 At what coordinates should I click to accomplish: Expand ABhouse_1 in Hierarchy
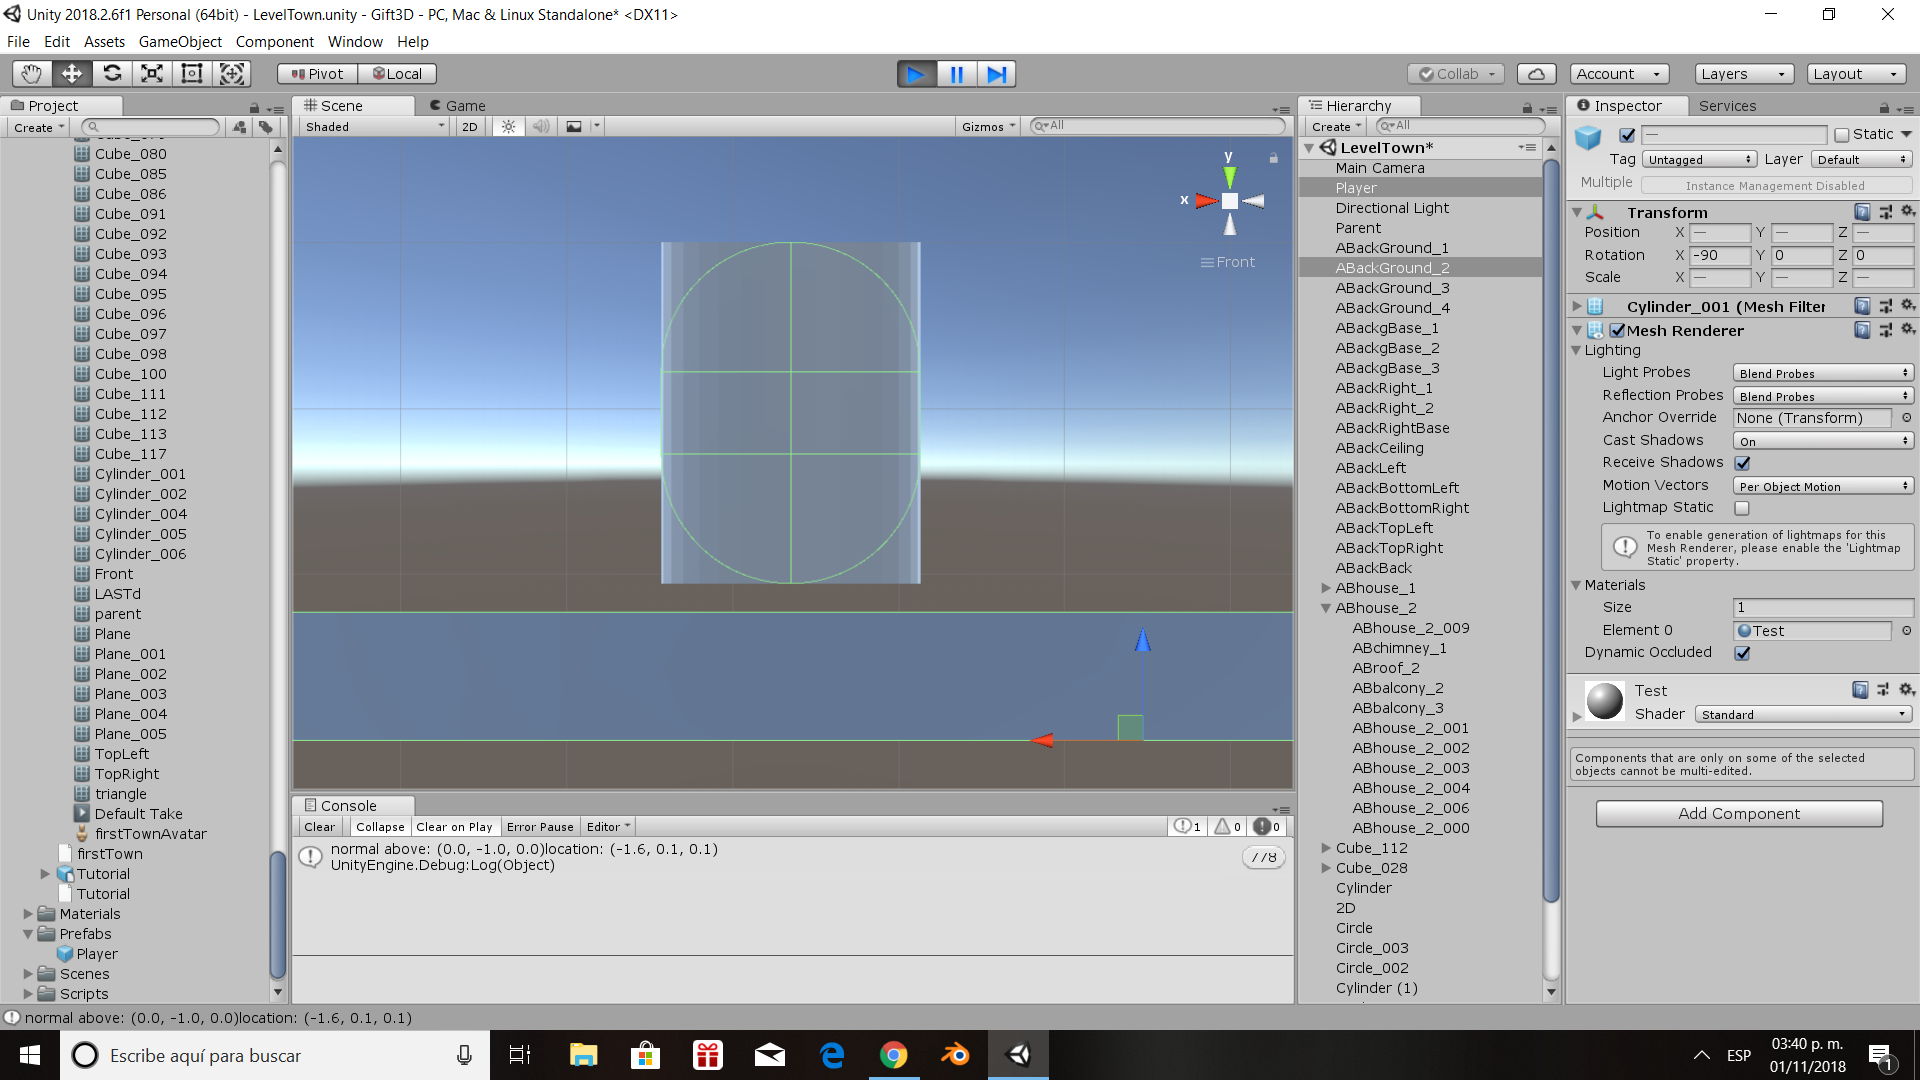[x=1326, y=588]
